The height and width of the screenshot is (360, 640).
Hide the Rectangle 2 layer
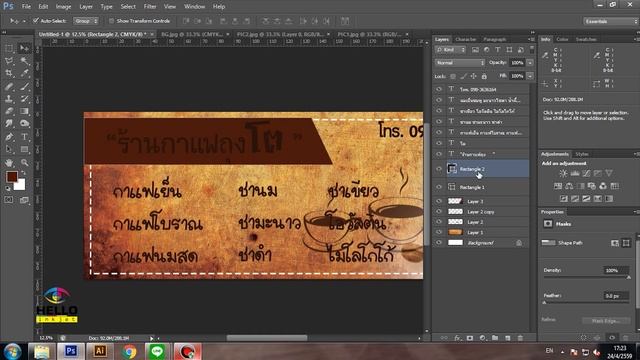(439, 169)
